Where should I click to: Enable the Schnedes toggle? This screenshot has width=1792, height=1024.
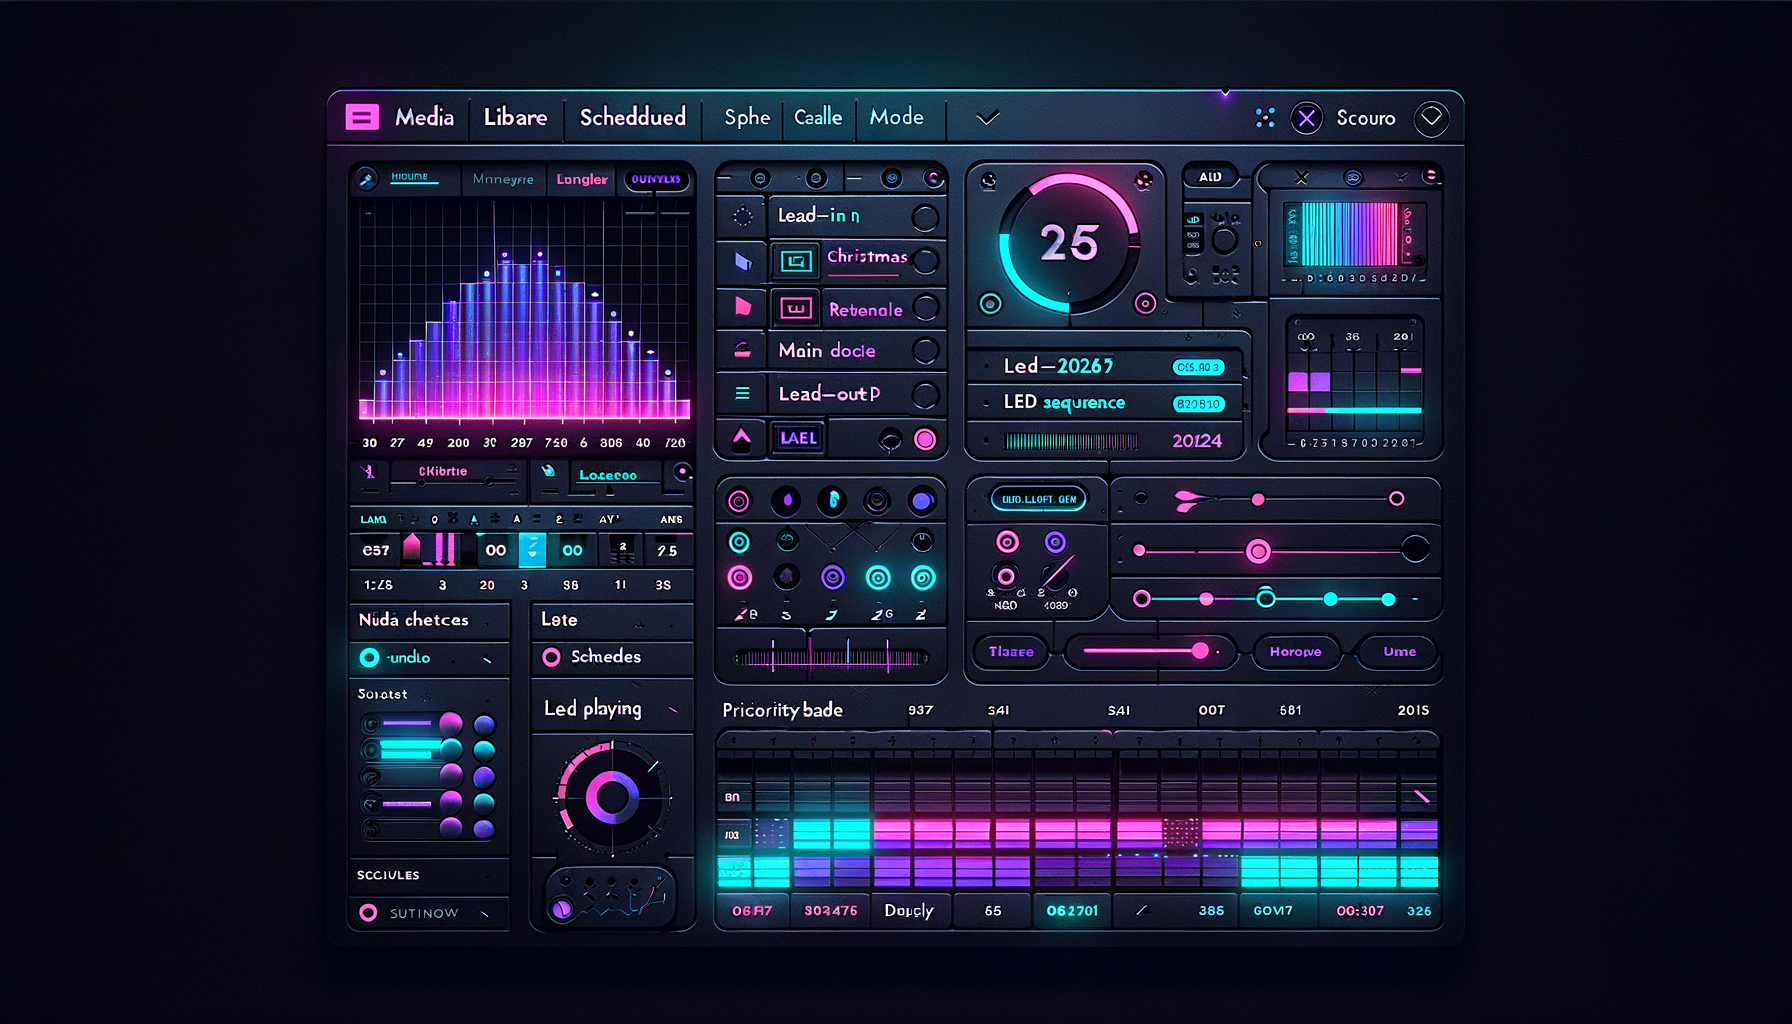pyautogui.click(x=551, y=657)
